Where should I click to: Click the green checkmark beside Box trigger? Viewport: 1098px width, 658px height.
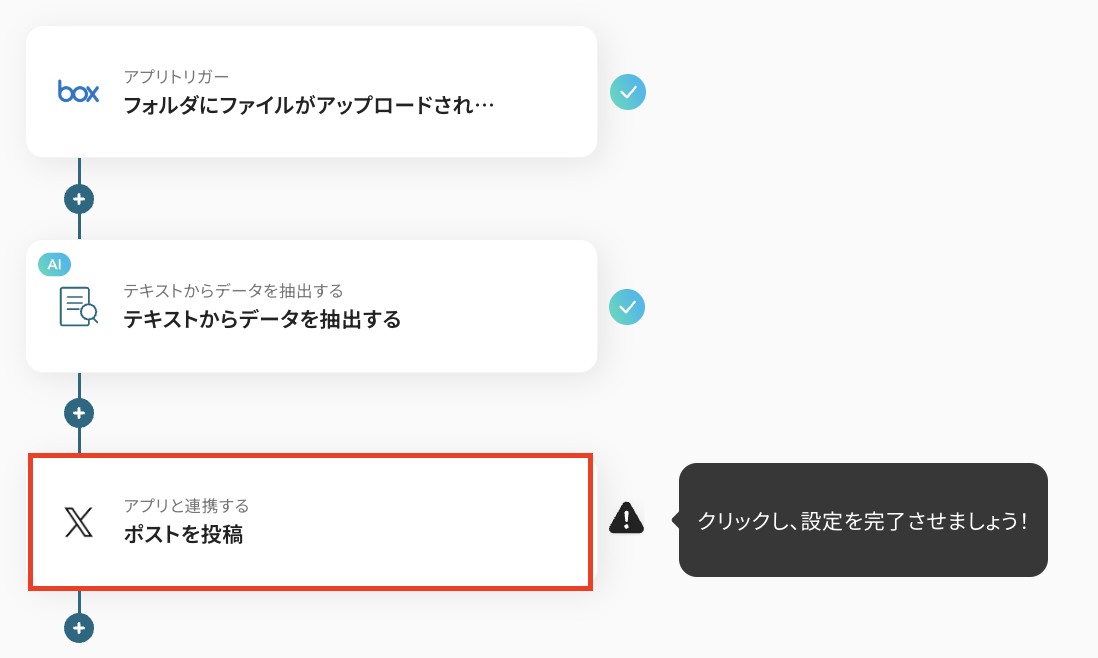[x=628, y=92]
